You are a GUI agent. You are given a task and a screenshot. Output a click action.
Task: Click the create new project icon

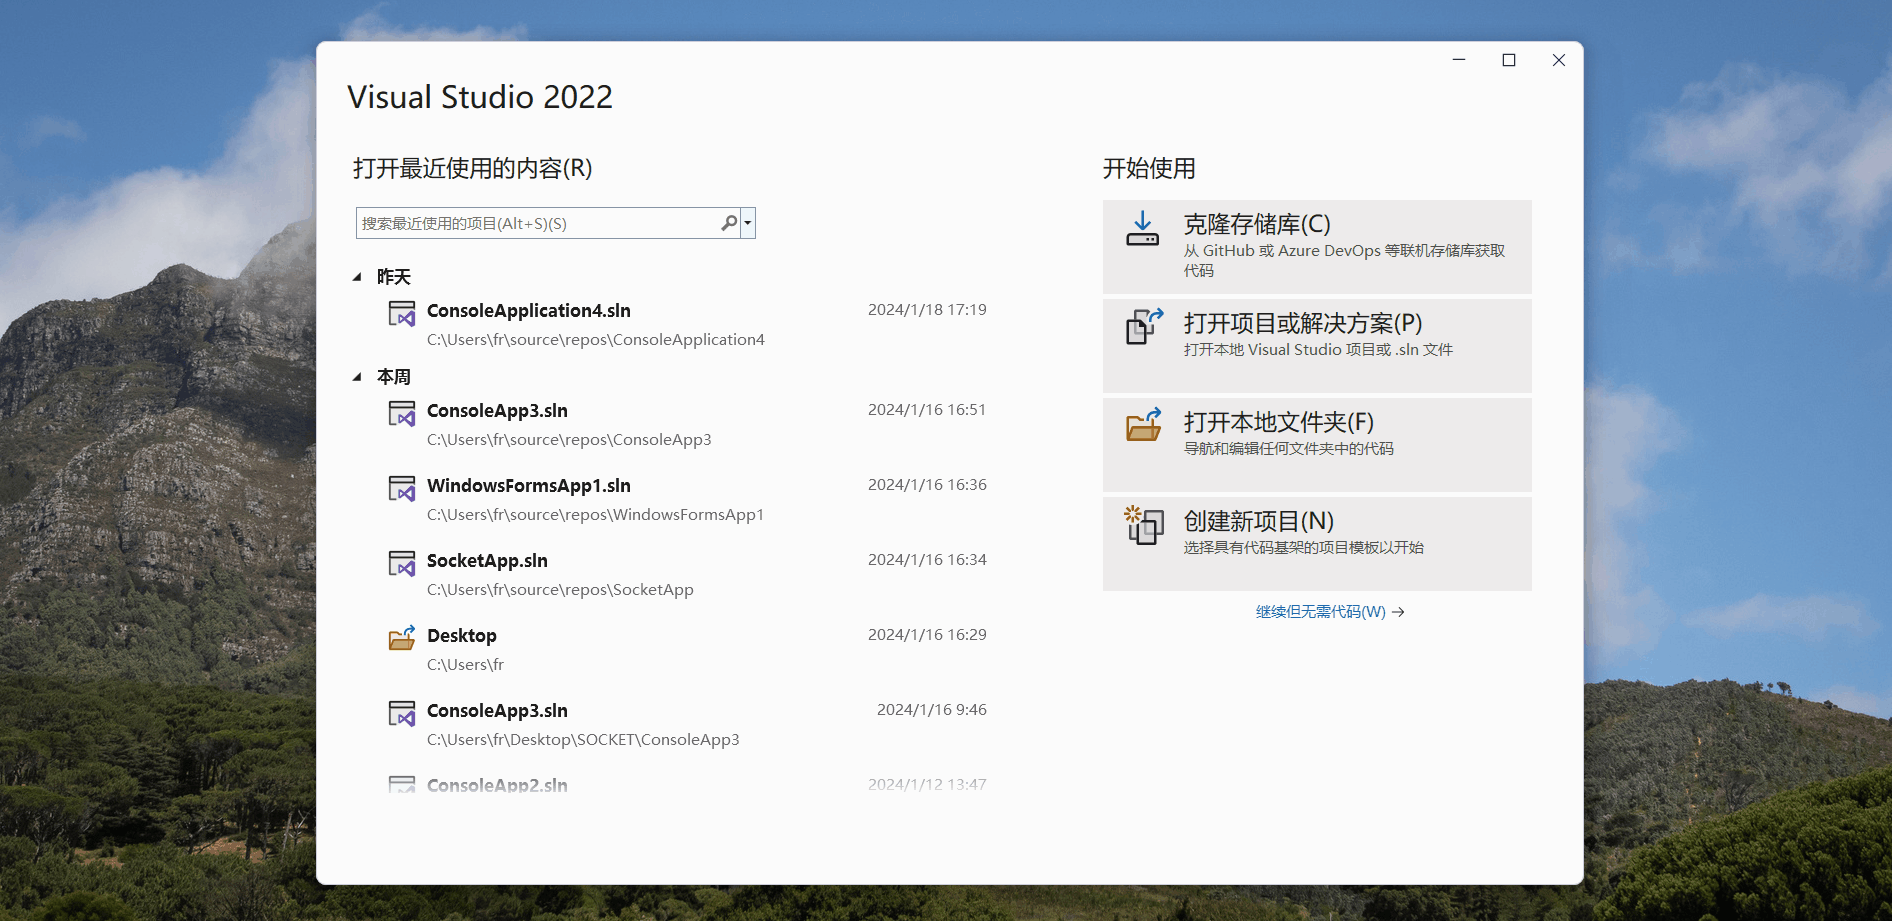[1144, 525]
